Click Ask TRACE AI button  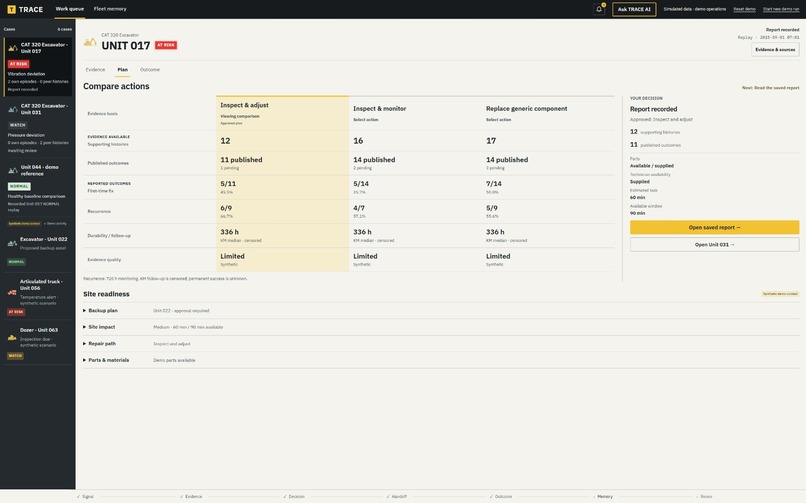click(634, 9)
